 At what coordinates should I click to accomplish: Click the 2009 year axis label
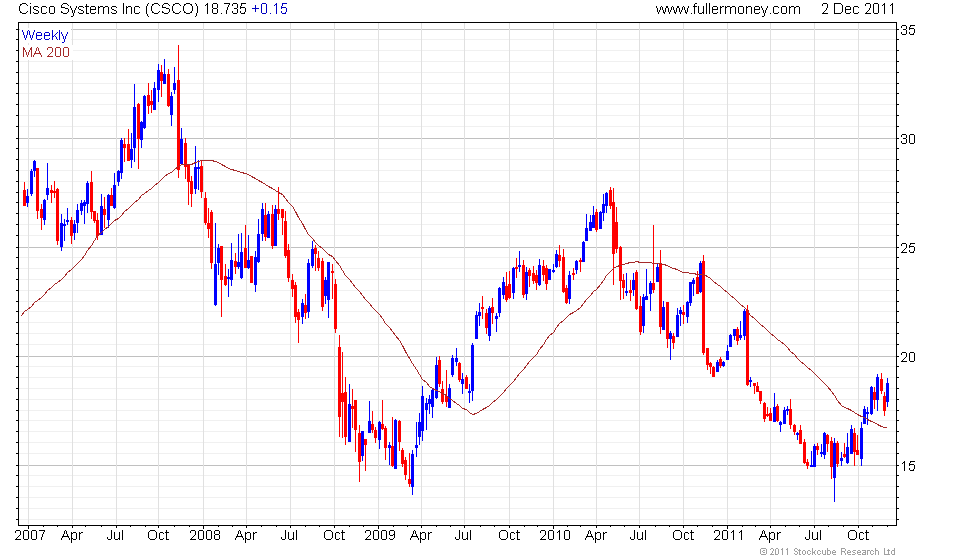coord(380,536)
